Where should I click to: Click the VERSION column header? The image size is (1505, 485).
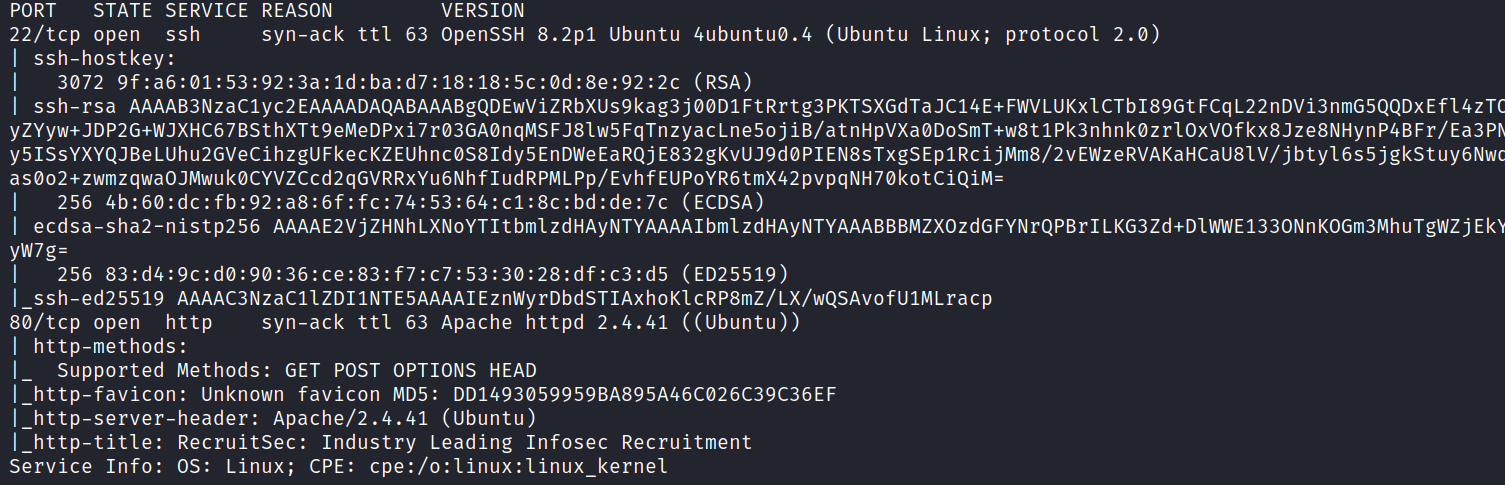[483, 11]
